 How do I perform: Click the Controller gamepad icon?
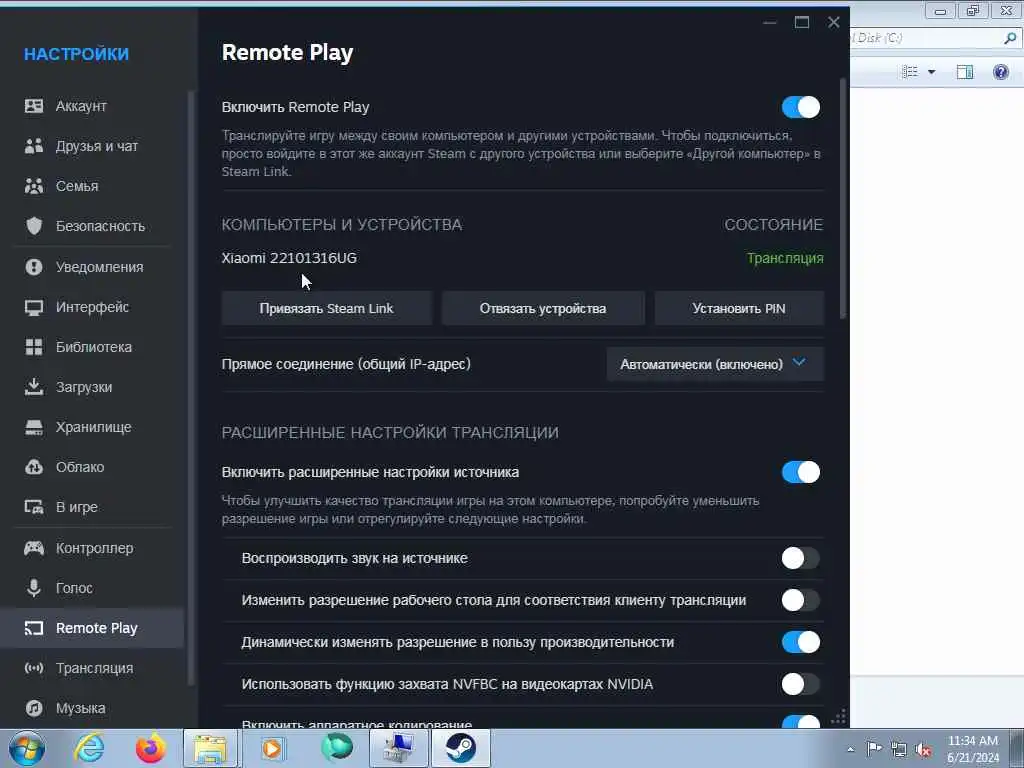point(34,548)
